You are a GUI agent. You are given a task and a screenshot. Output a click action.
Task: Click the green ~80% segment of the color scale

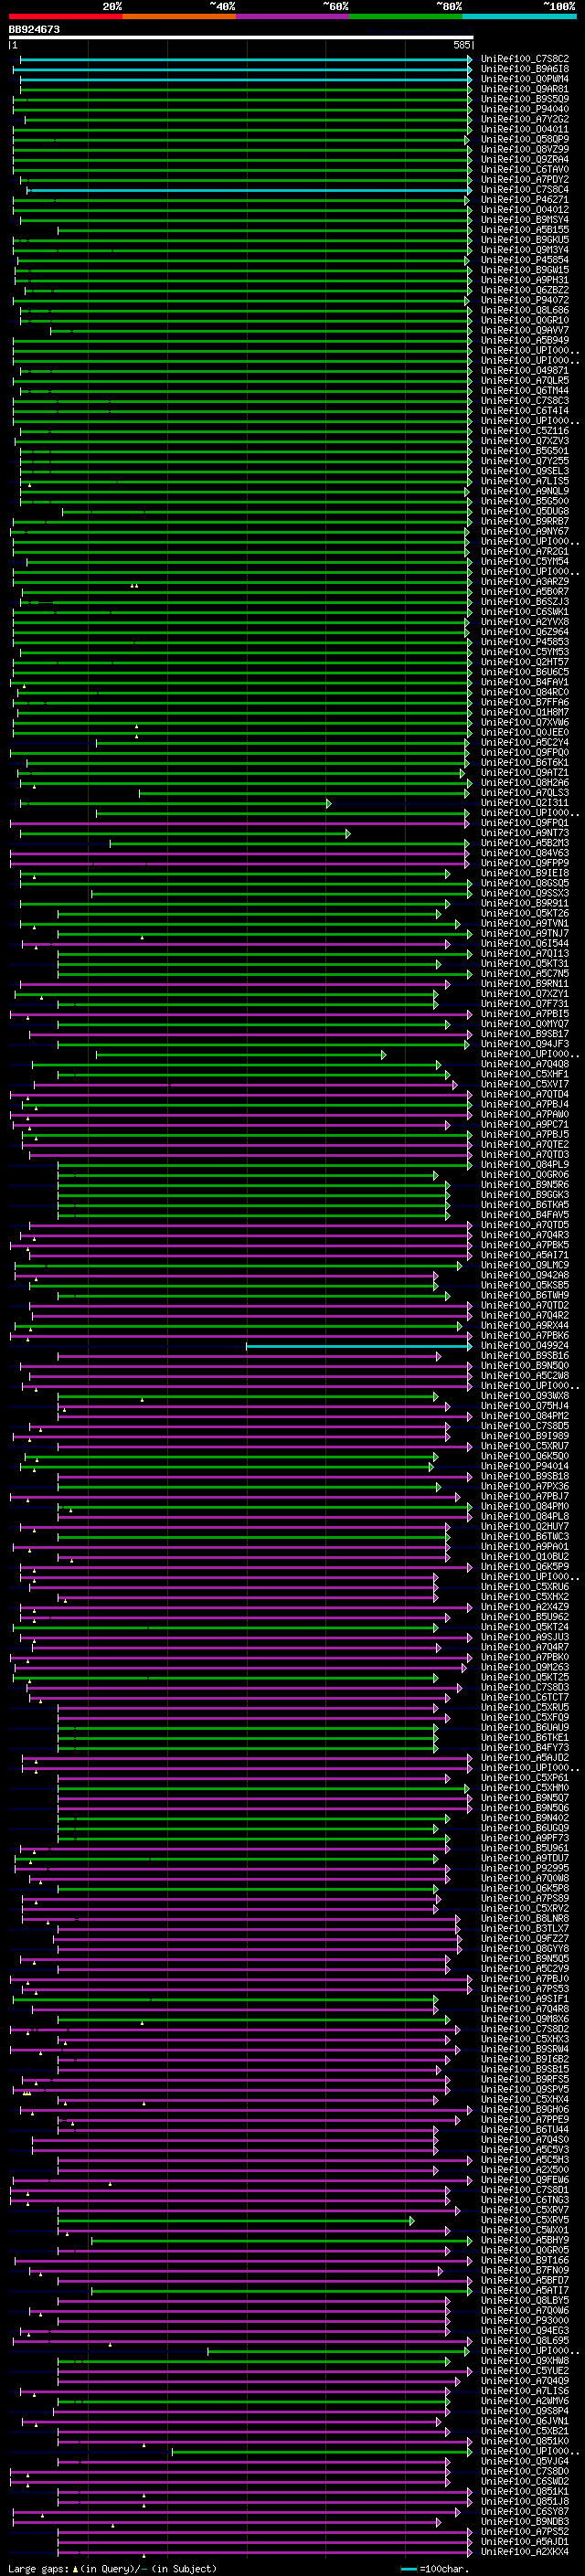click(x=406, y=16)
